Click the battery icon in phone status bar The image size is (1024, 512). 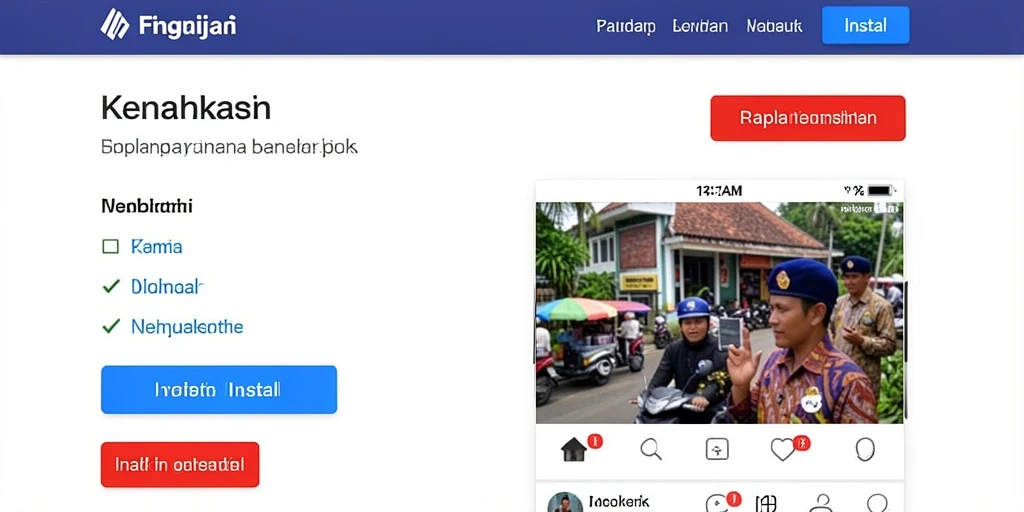880,191
